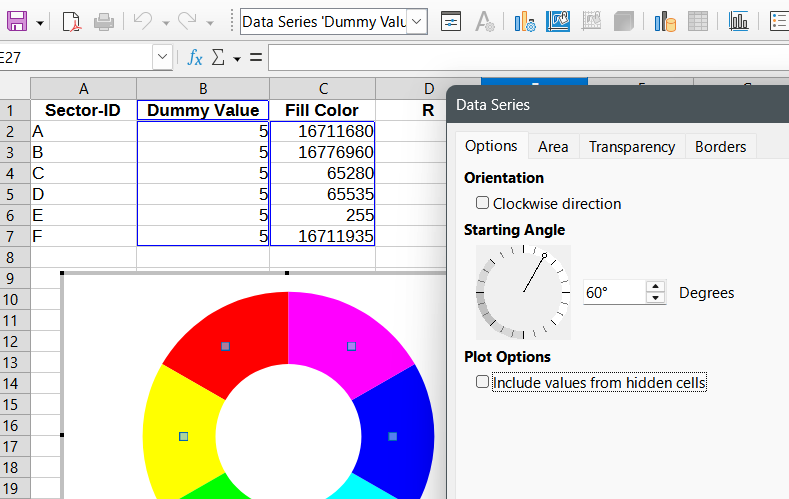Image resolution: width=789 pixels, height=499 pixels.
Task: Switch to the Borders tab
Action: 720,146
